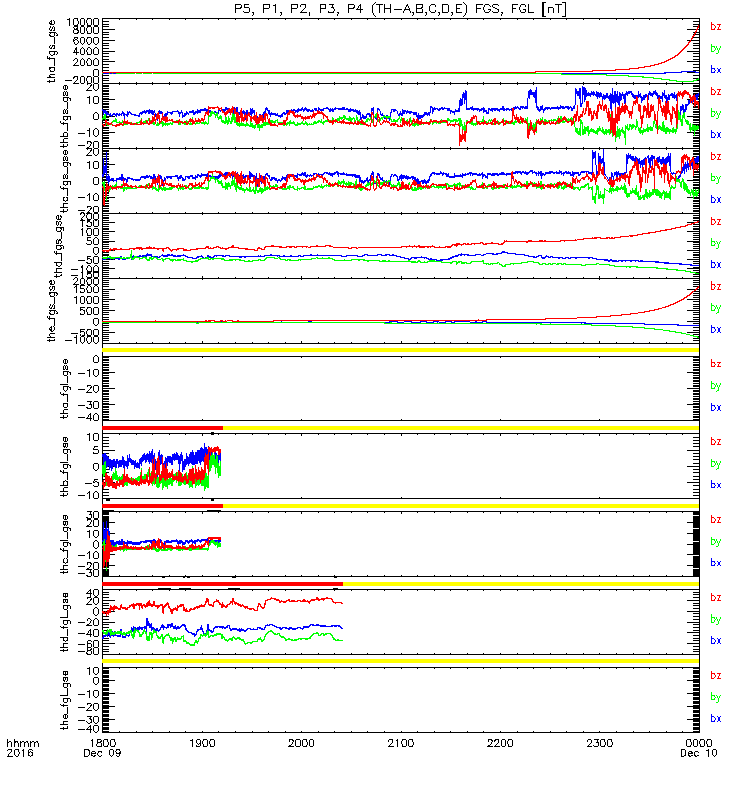Viewport: 750px width, 800px height.
Task: Click the 'bz' legend of thb_fgs_gse panel
Action: [716, 91]
